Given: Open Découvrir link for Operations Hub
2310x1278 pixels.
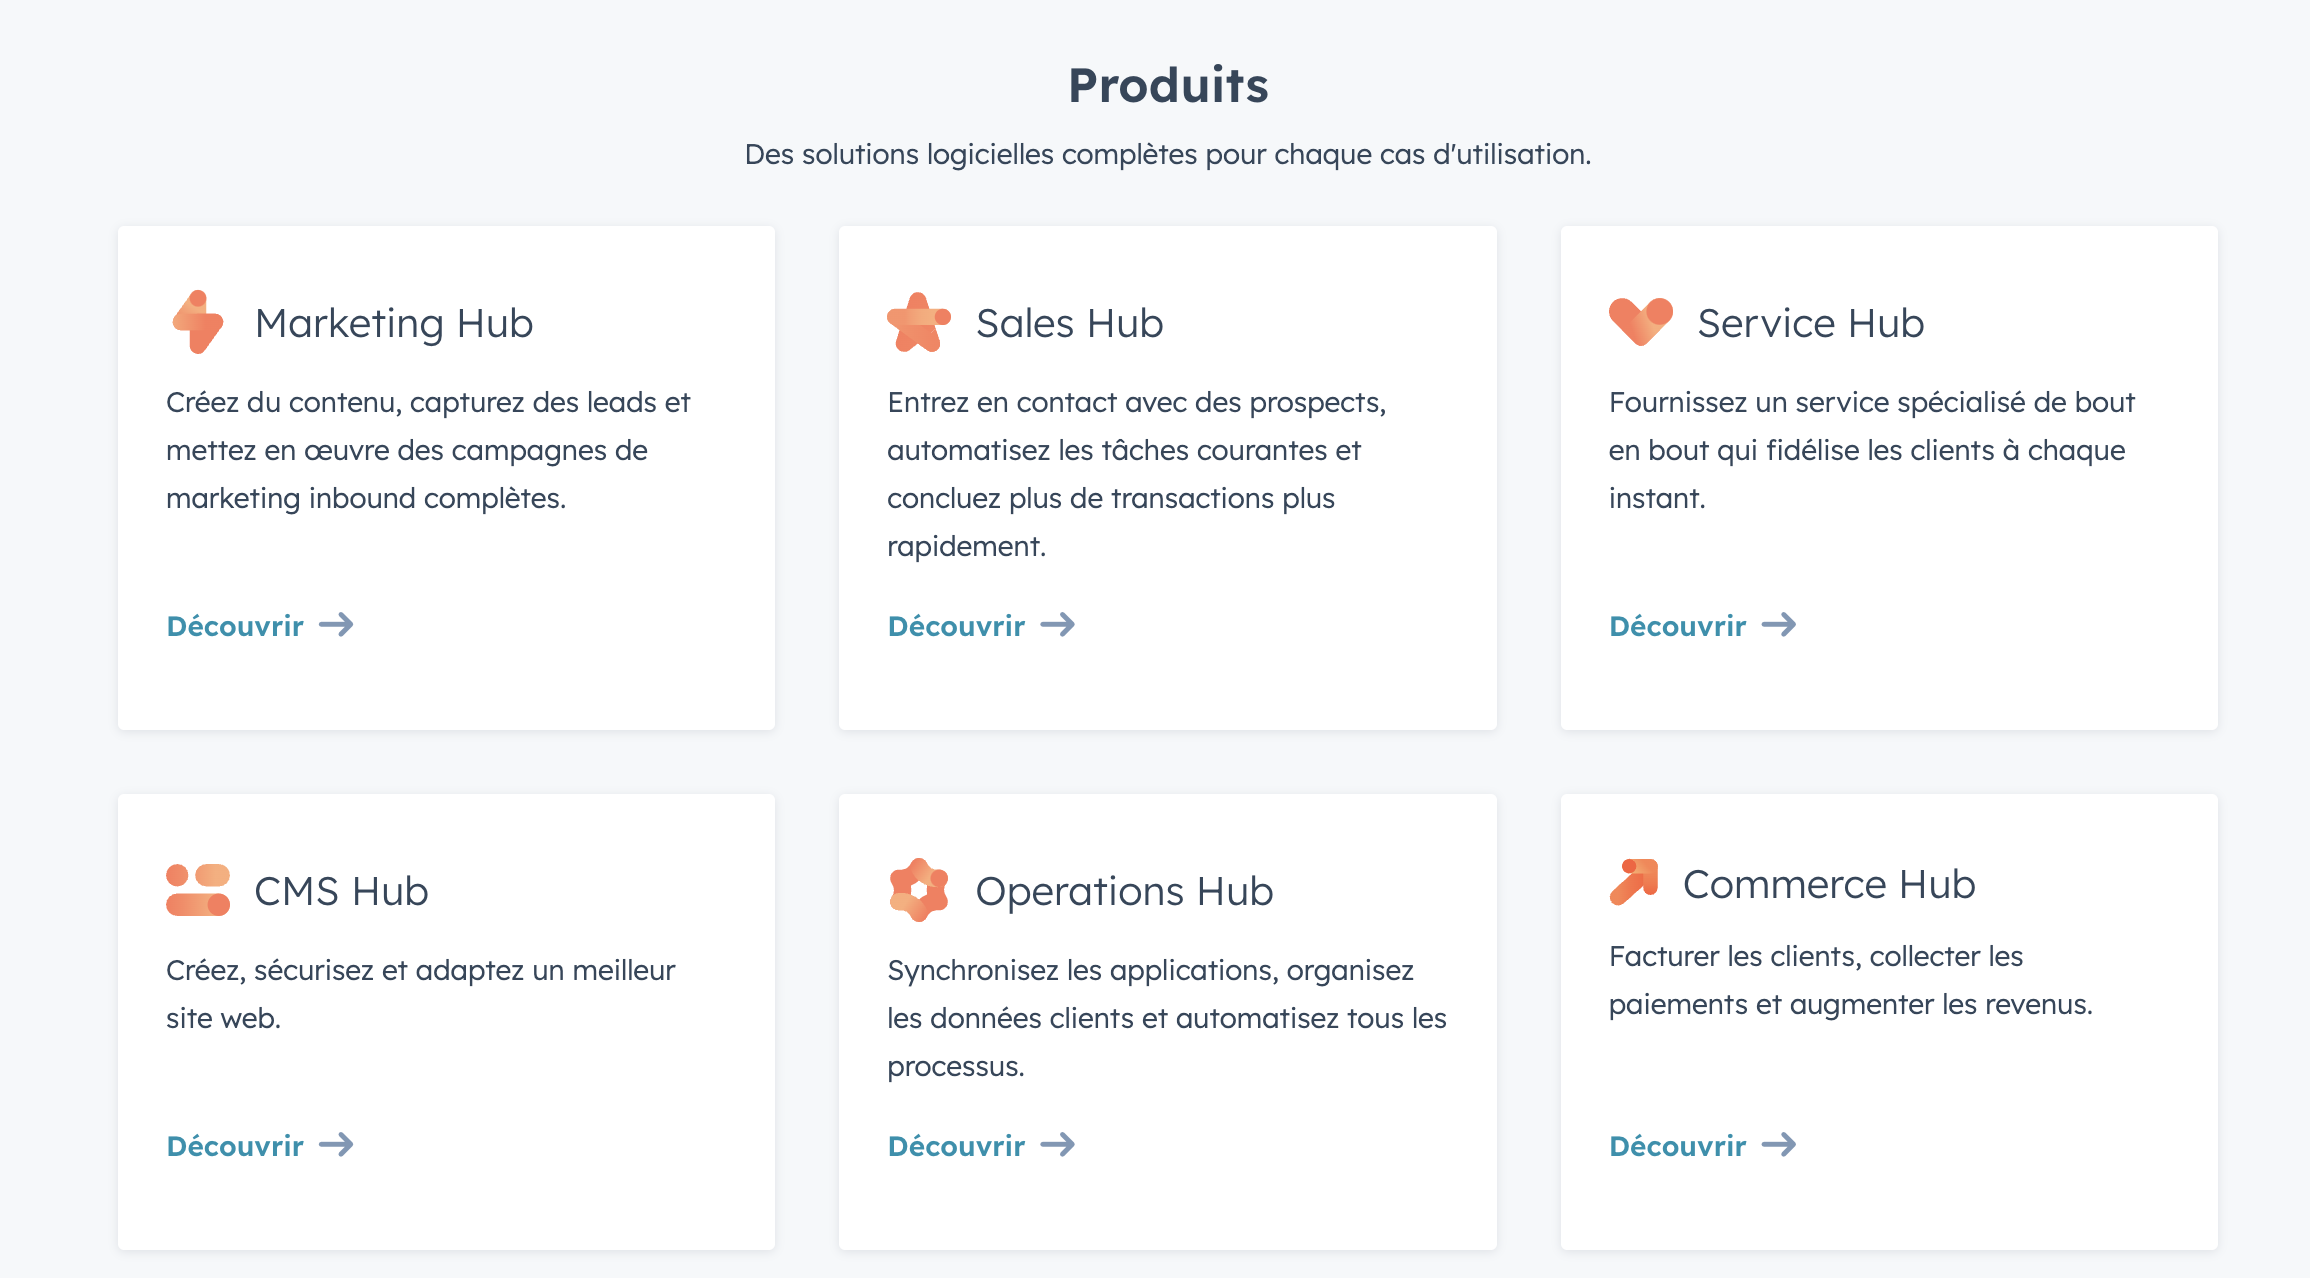Looking at the screenshot, I should (955, 1145).
